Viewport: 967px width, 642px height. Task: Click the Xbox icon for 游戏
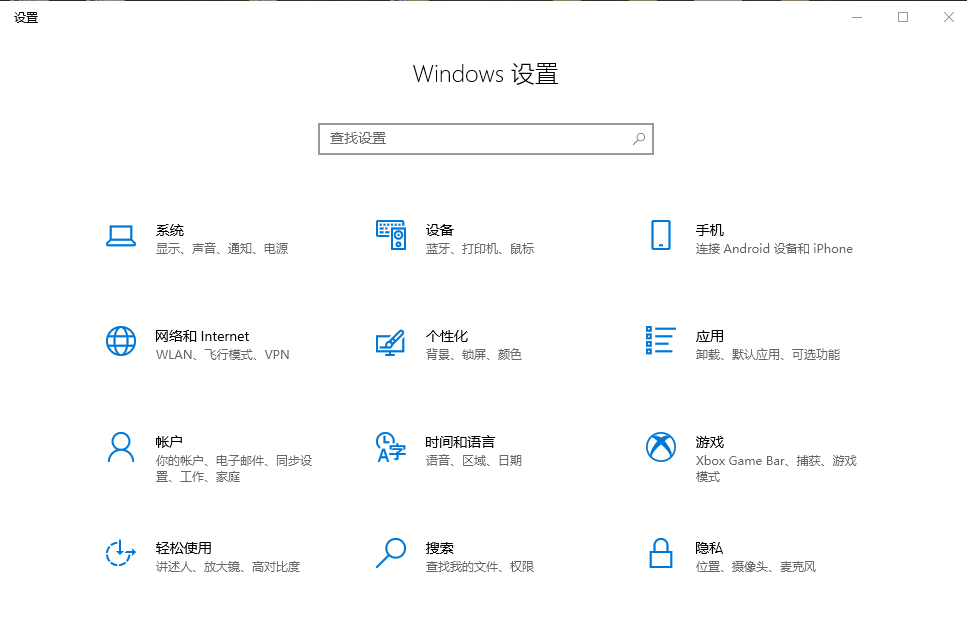[x=660, y=447]
